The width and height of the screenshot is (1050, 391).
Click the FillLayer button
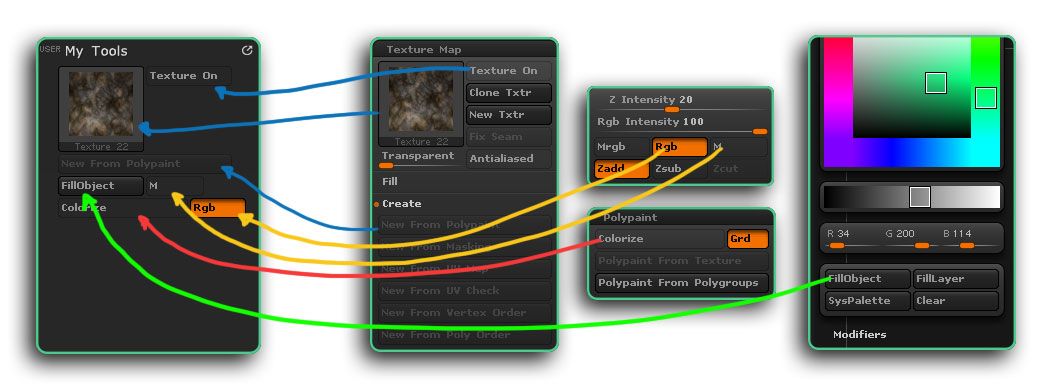[956, 279]
